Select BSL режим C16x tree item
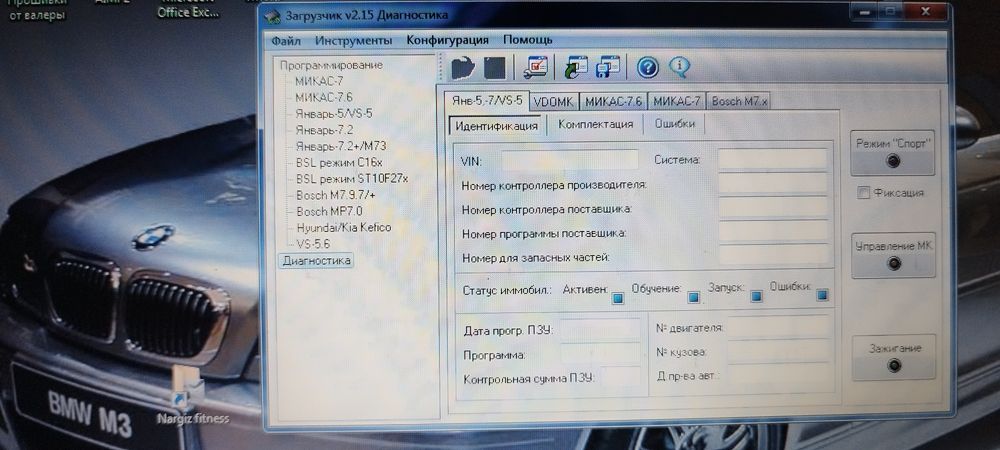The height and width of the screenshot is (450, 1000). tap(339, 162)
